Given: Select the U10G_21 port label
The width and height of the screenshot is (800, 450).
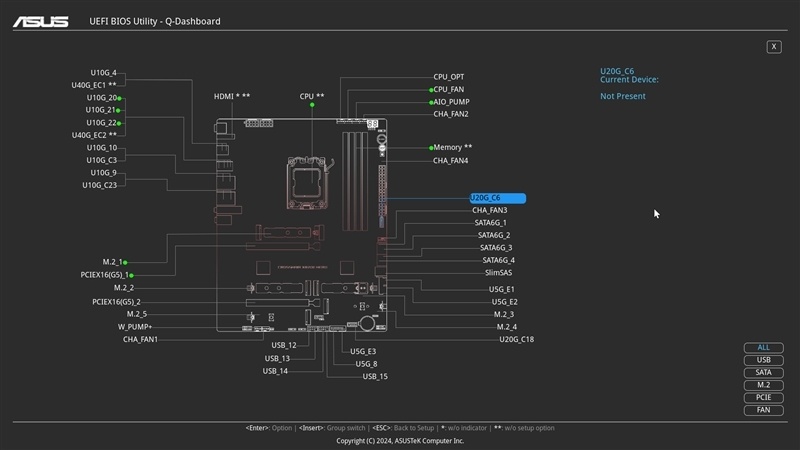Looking at the screenshot, I should [x=101, y=110].
